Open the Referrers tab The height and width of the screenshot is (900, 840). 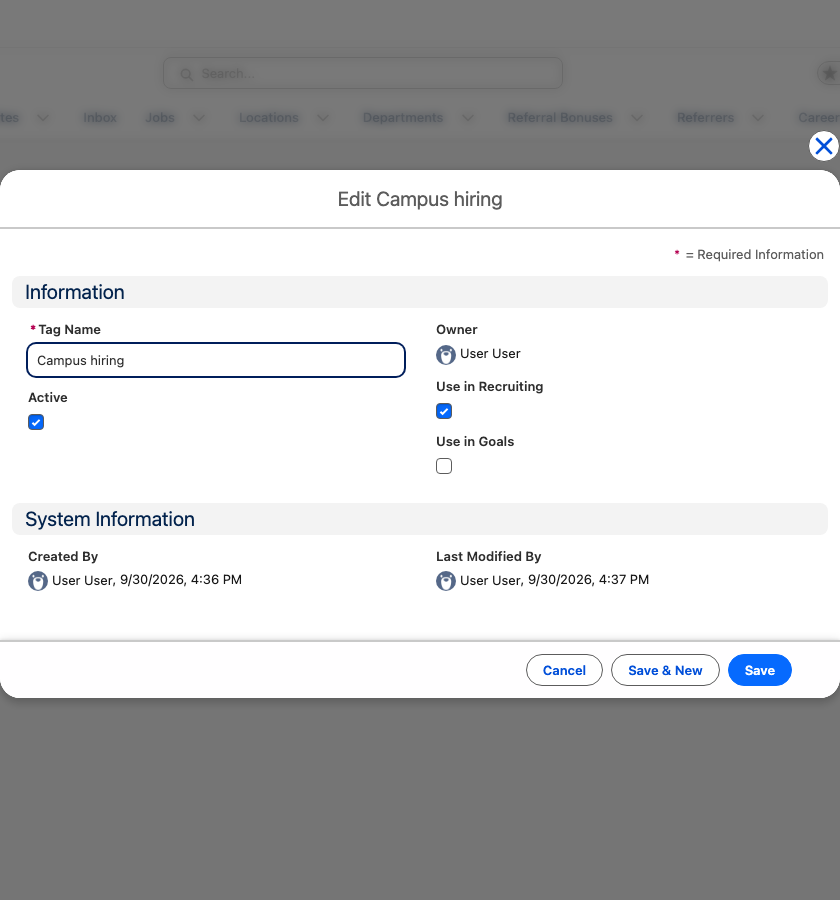coord(706,118)
